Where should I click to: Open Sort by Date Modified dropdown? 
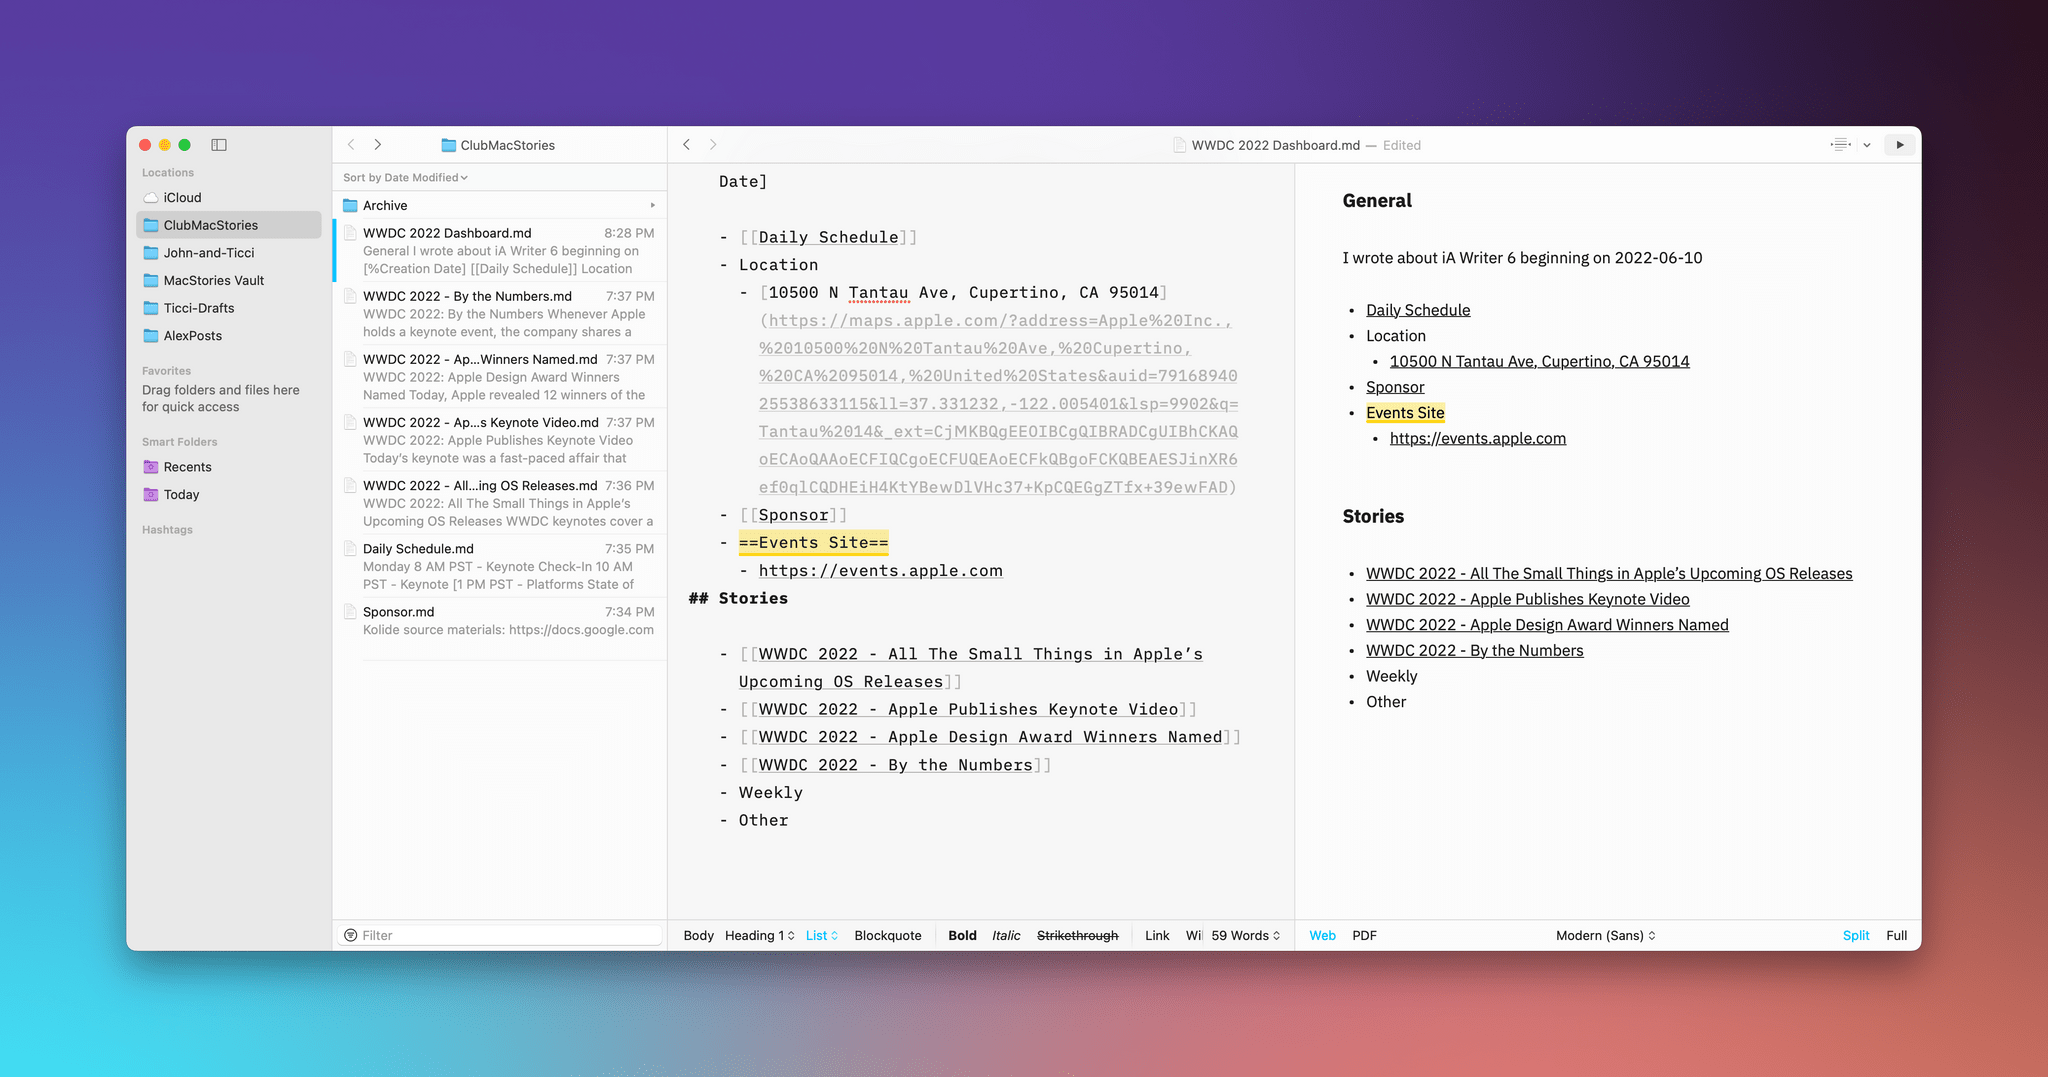tap(405, 178)
